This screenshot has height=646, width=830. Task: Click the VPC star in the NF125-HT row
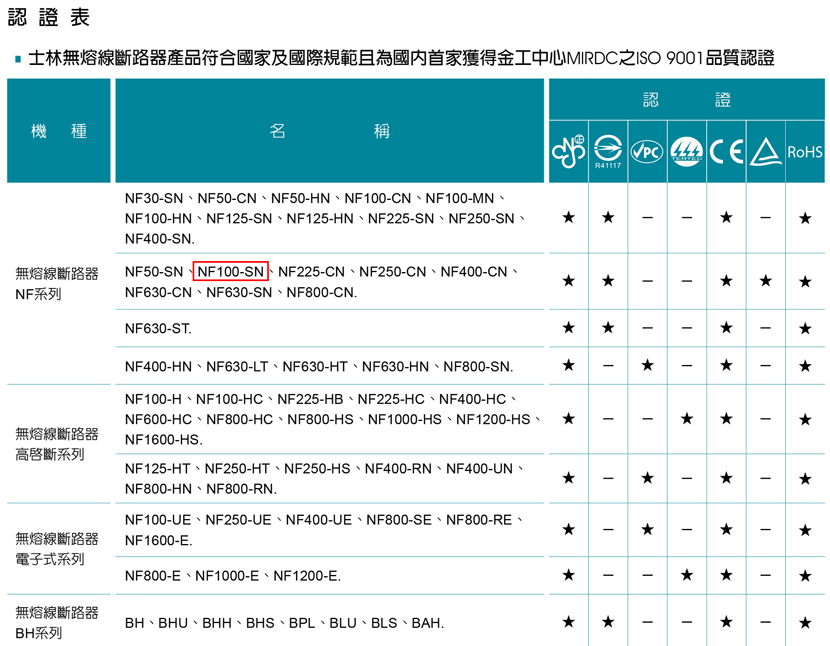[x=647, y=478]
